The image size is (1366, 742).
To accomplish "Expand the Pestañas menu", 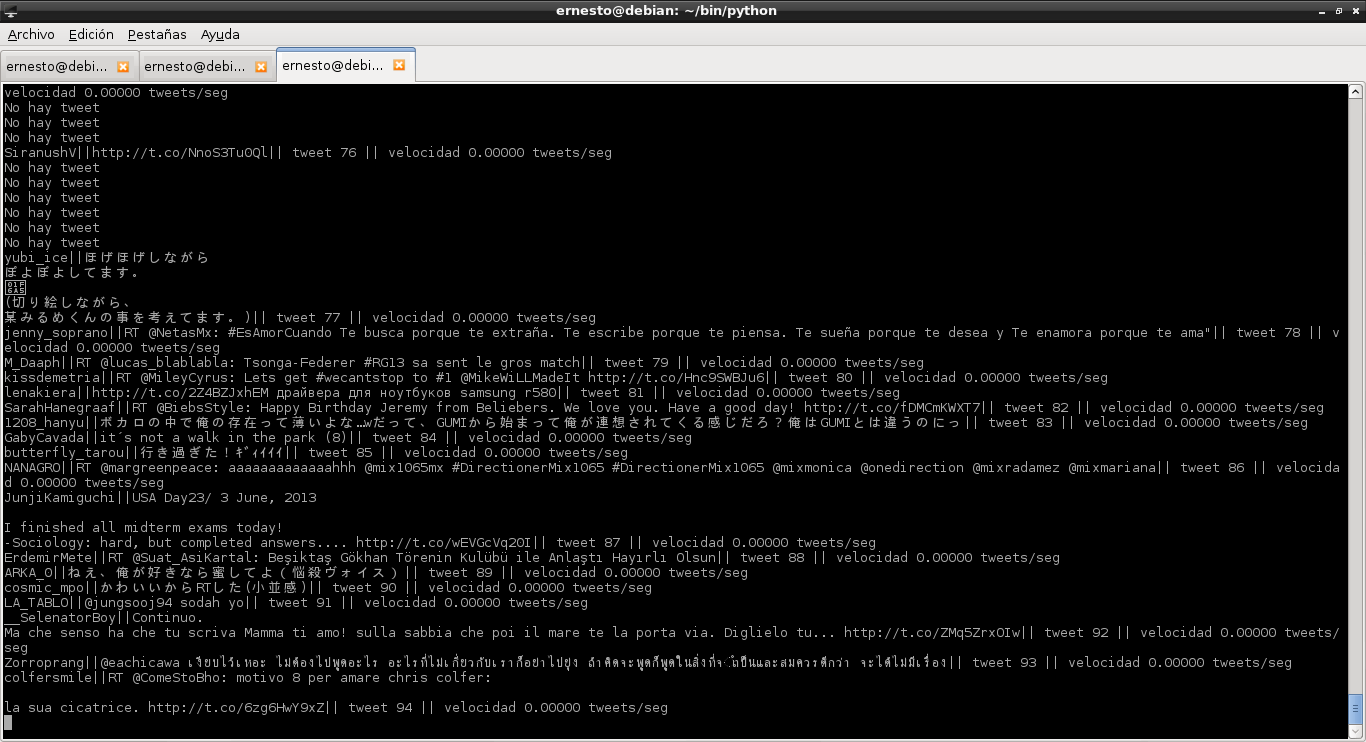I will pos(157,34).
